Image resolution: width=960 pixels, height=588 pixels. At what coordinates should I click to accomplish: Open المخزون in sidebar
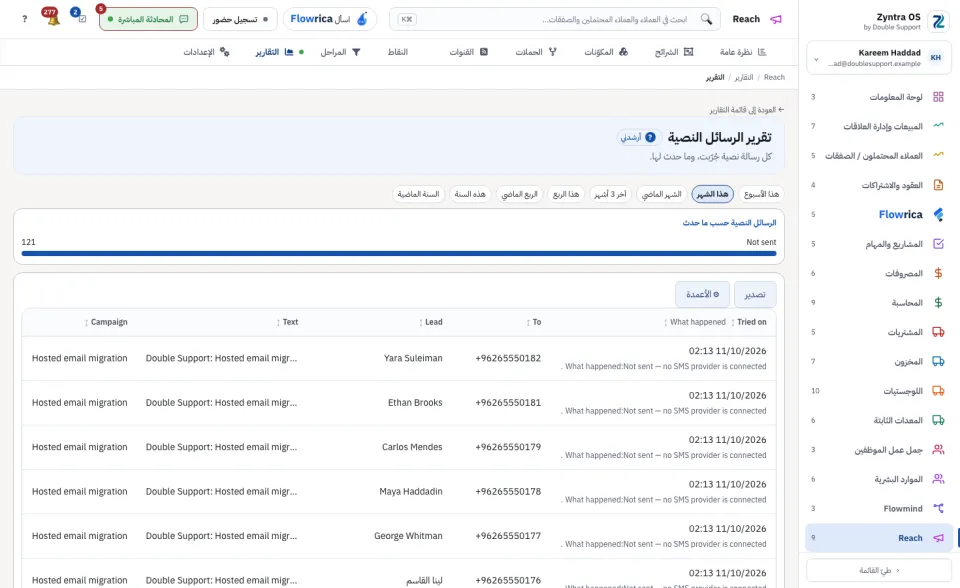[x=877, y=361]
